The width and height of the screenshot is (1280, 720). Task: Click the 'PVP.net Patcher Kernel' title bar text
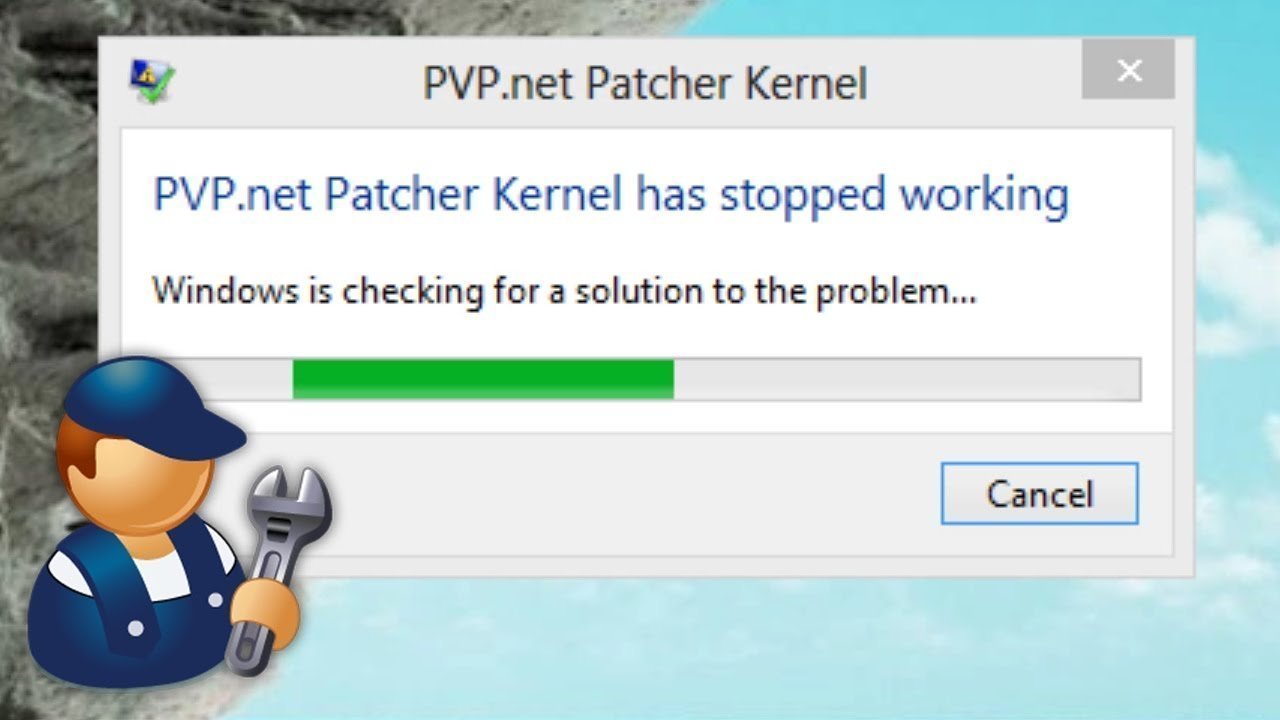[645, 83]
